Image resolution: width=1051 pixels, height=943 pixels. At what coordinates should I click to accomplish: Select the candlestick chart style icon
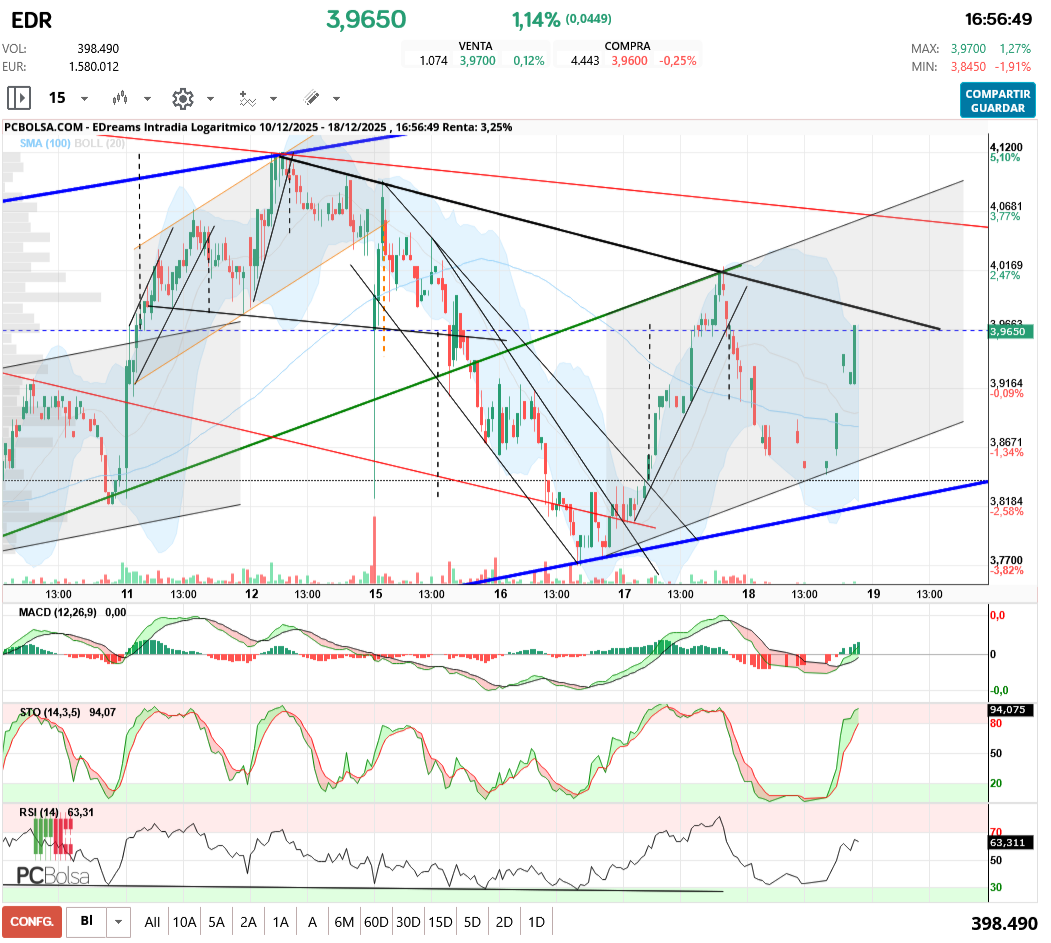click(x=120, y=98)
